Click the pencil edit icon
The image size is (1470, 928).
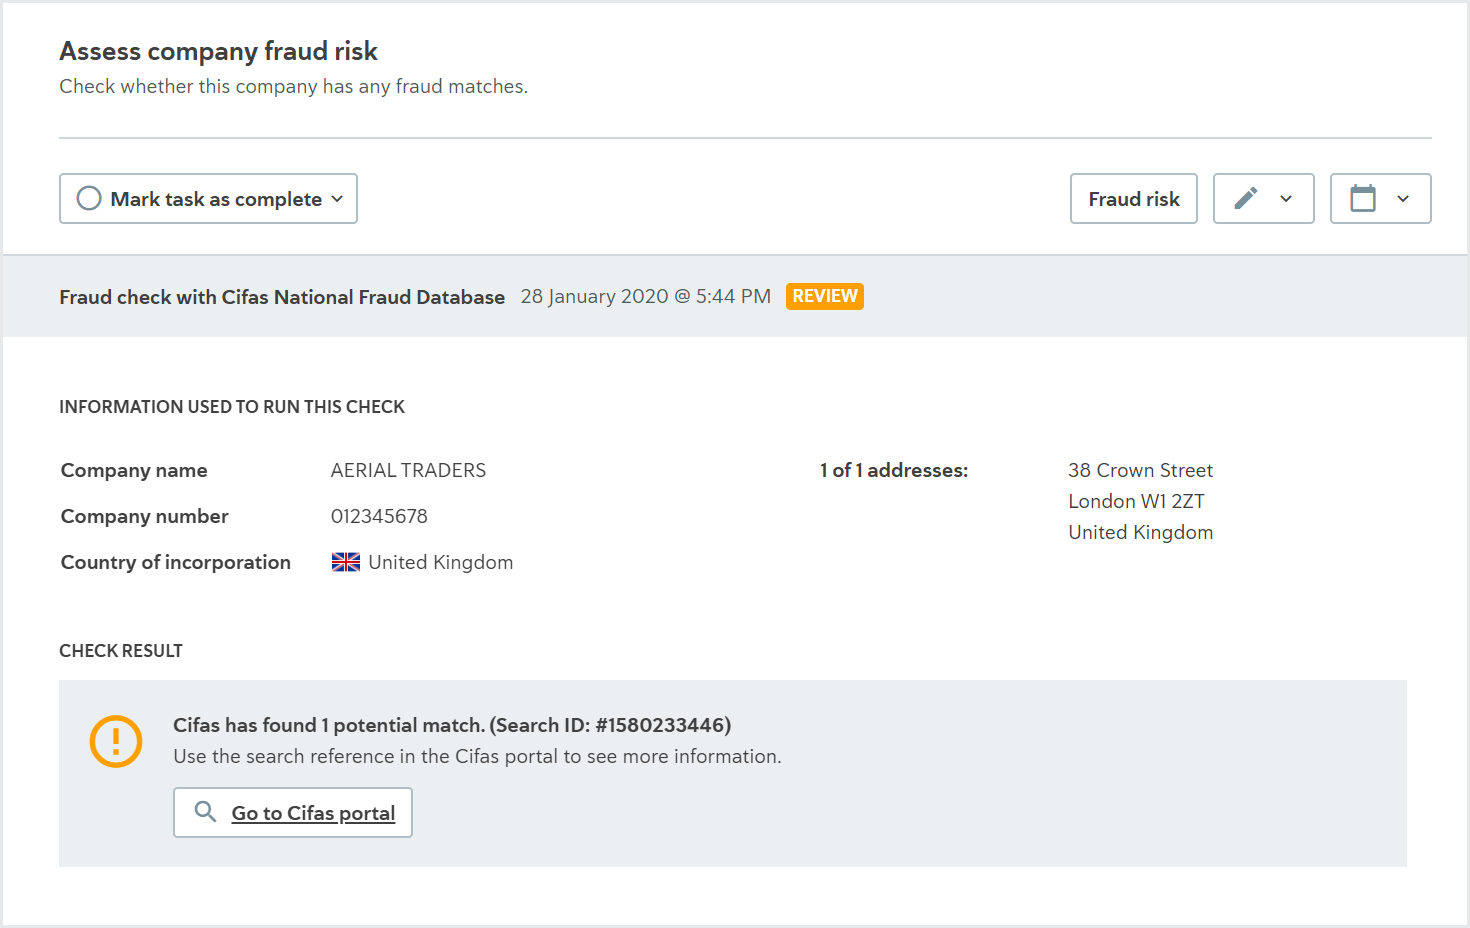[1245, 198]
